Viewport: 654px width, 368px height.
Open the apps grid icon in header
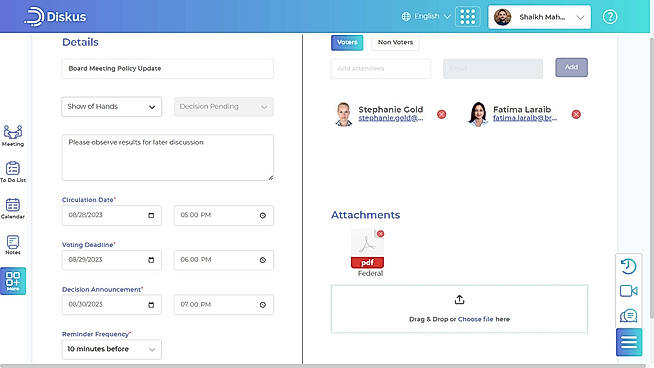(468, 17)
